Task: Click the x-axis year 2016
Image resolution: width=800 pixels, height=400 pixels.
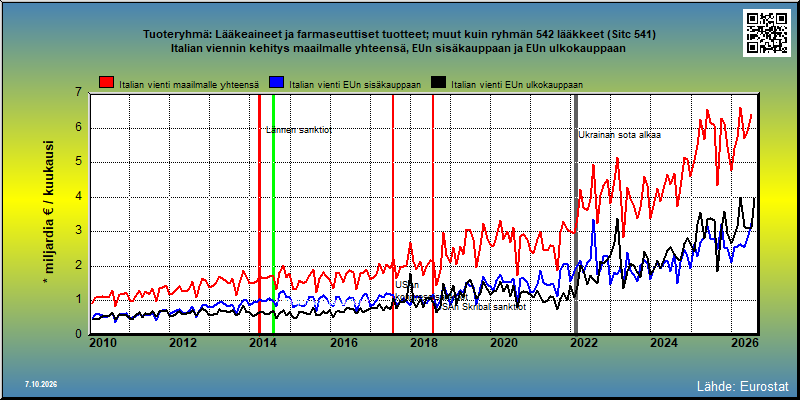Action: click(343, 342)
